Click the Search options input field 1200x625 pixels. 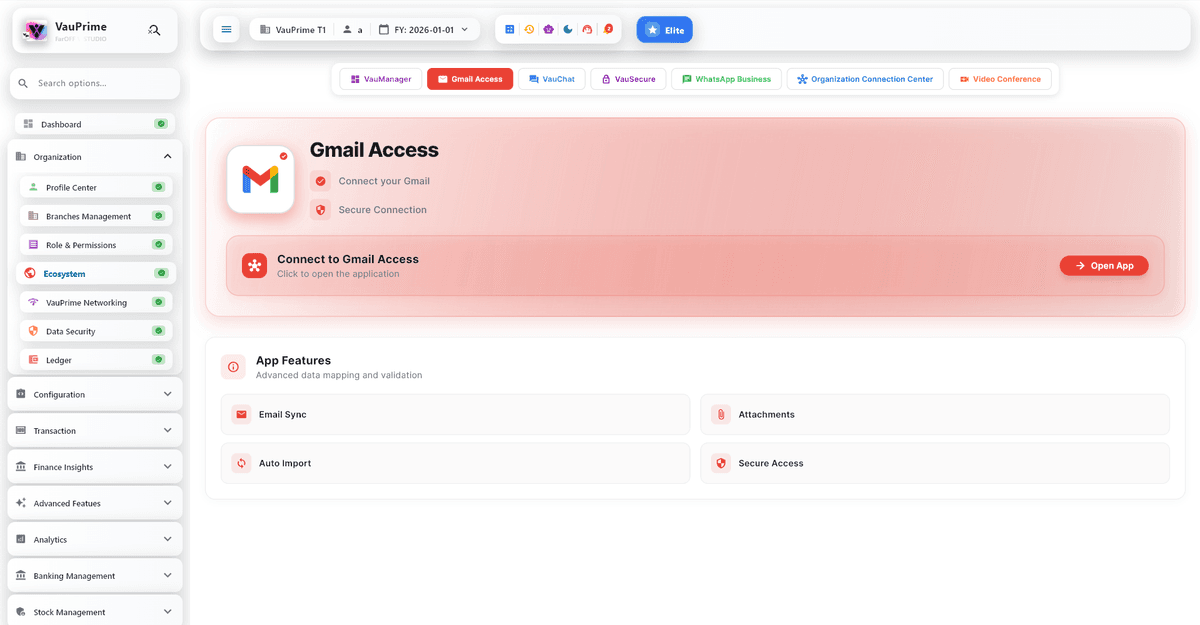tap(95, 83)
